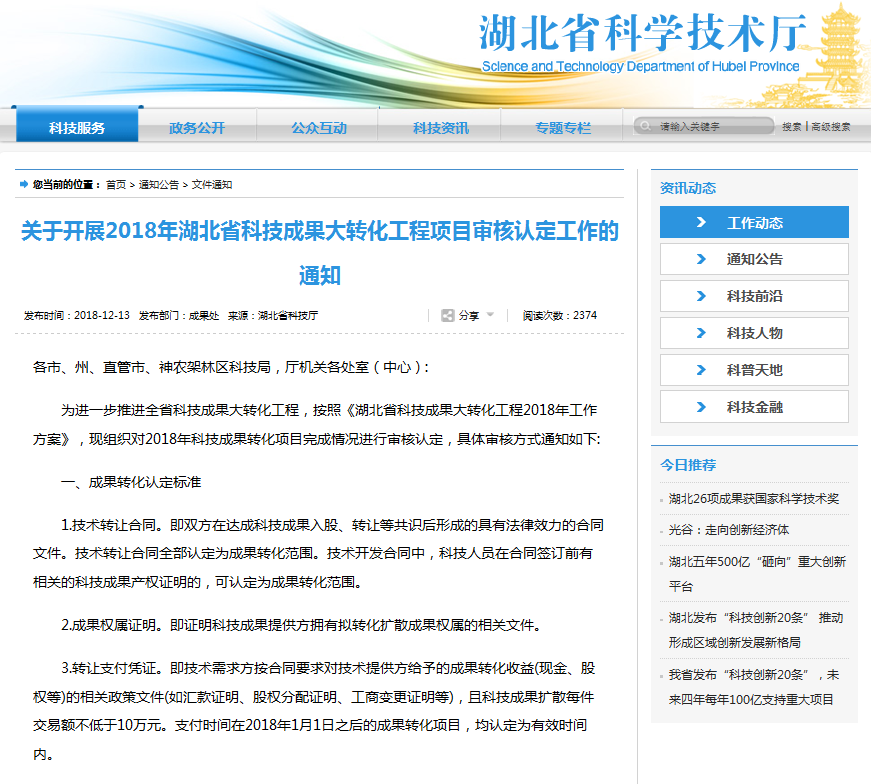Open 高级搜索 advanced search
The width and height of the screenshot is (871, 784).
coord(830,127)
